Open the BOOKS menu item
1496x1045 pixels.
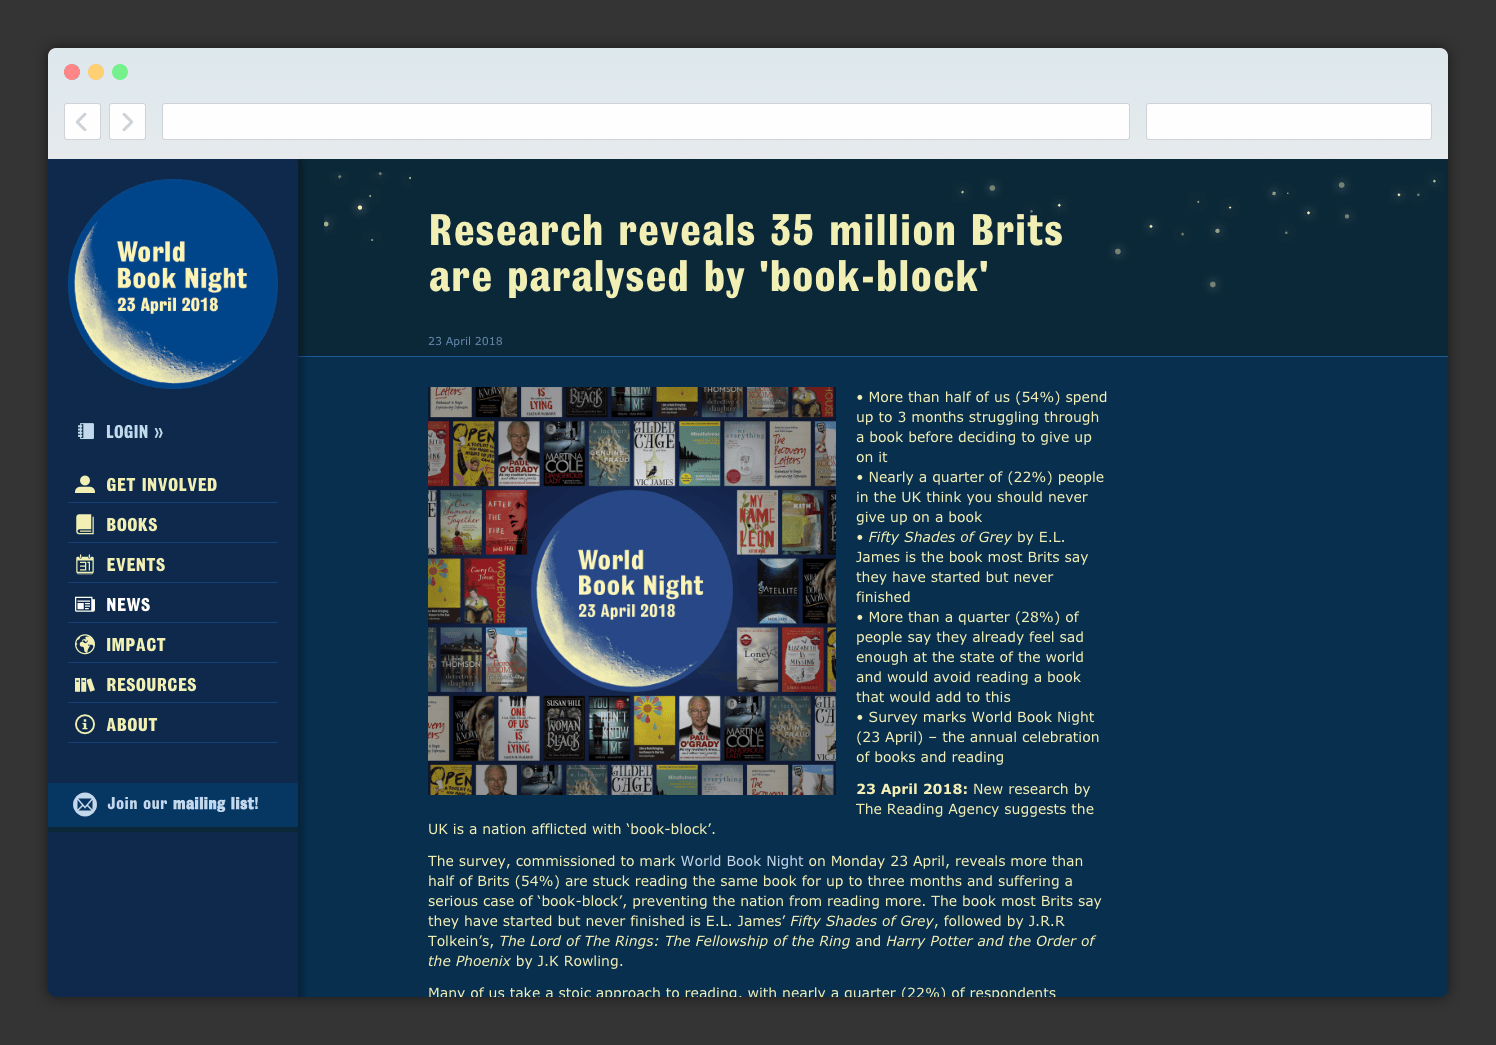132,525
